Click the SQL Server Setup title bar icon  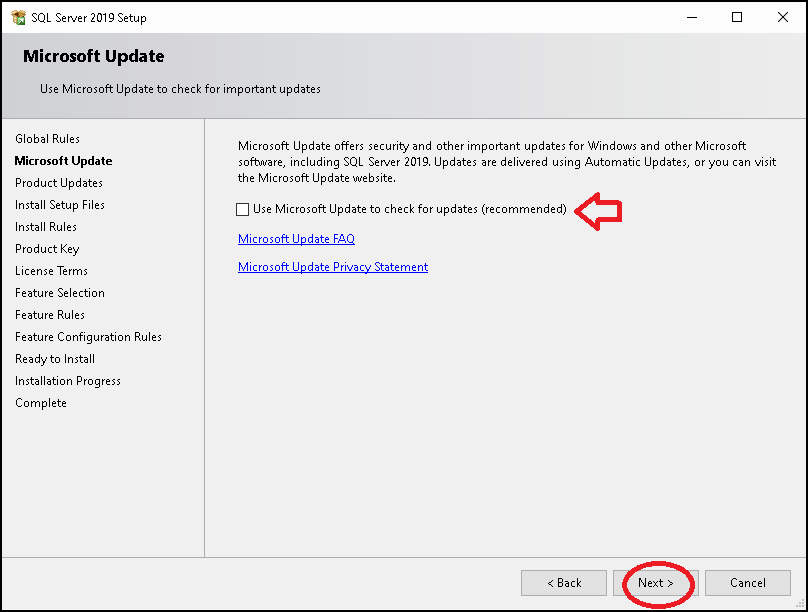pyautogui.click(x=19, y=18)
